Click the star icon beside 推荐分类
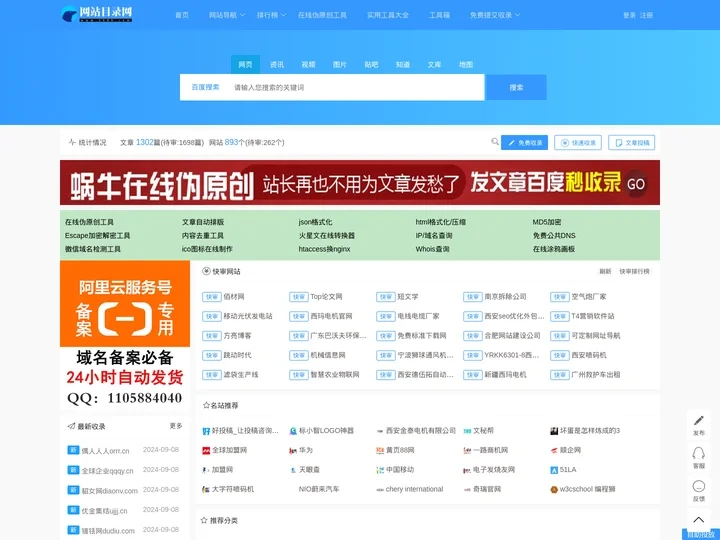The height and width of the screenshot is (540, 720). pos(204,520)
